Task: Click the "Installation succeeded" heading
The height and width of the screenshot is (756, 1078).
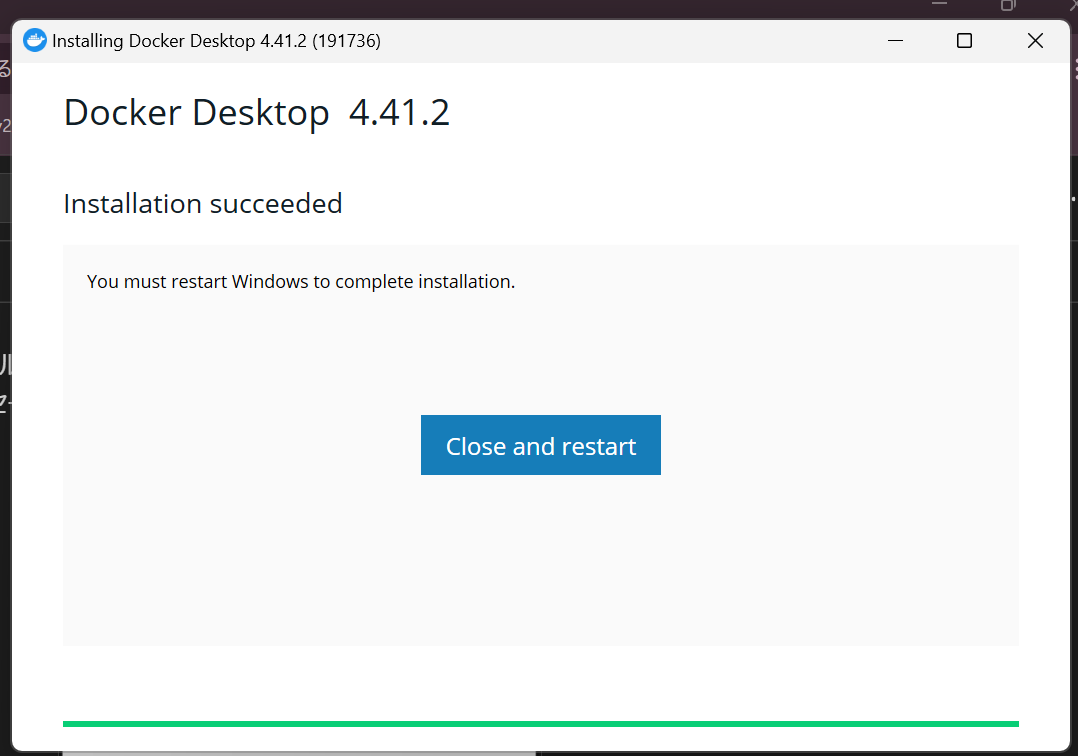Action: click(x=203, y=204)
